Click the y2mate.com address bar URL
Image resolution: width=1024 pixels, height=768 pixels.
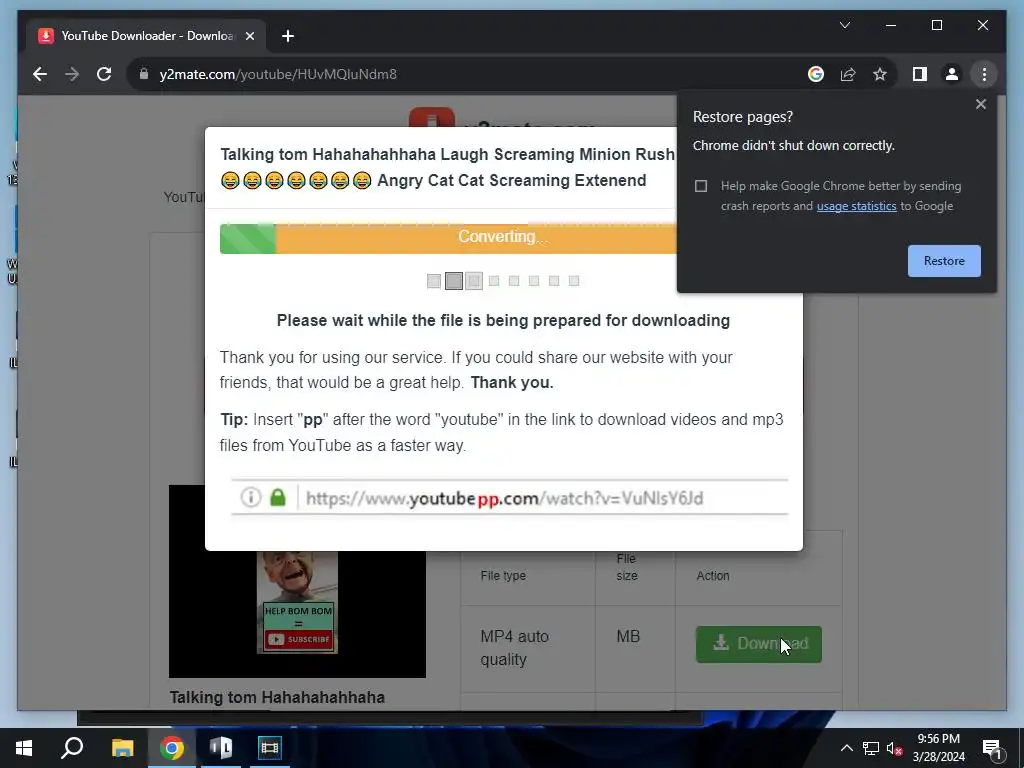pyautogui.click(x=278, y=74)
